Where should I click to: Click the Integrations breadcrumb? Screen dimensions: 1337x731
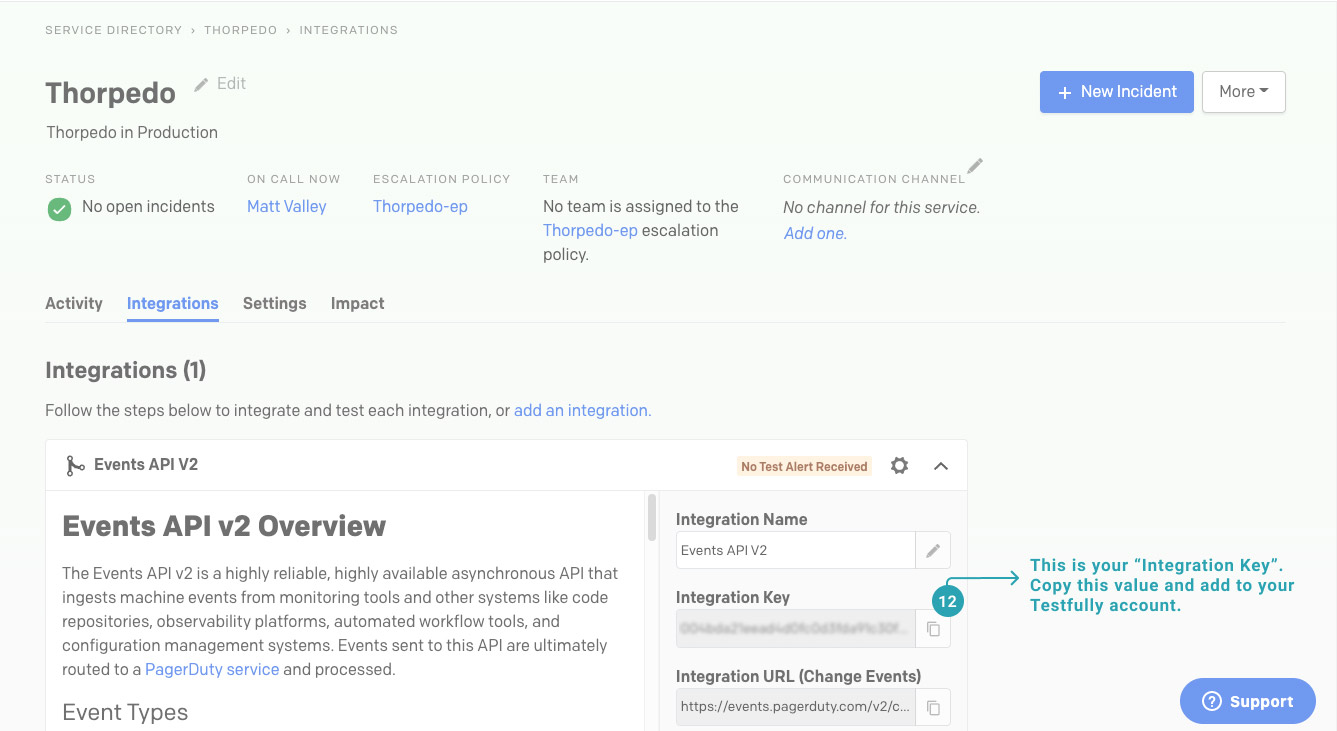pyautogui.click(x=349, y=30)
